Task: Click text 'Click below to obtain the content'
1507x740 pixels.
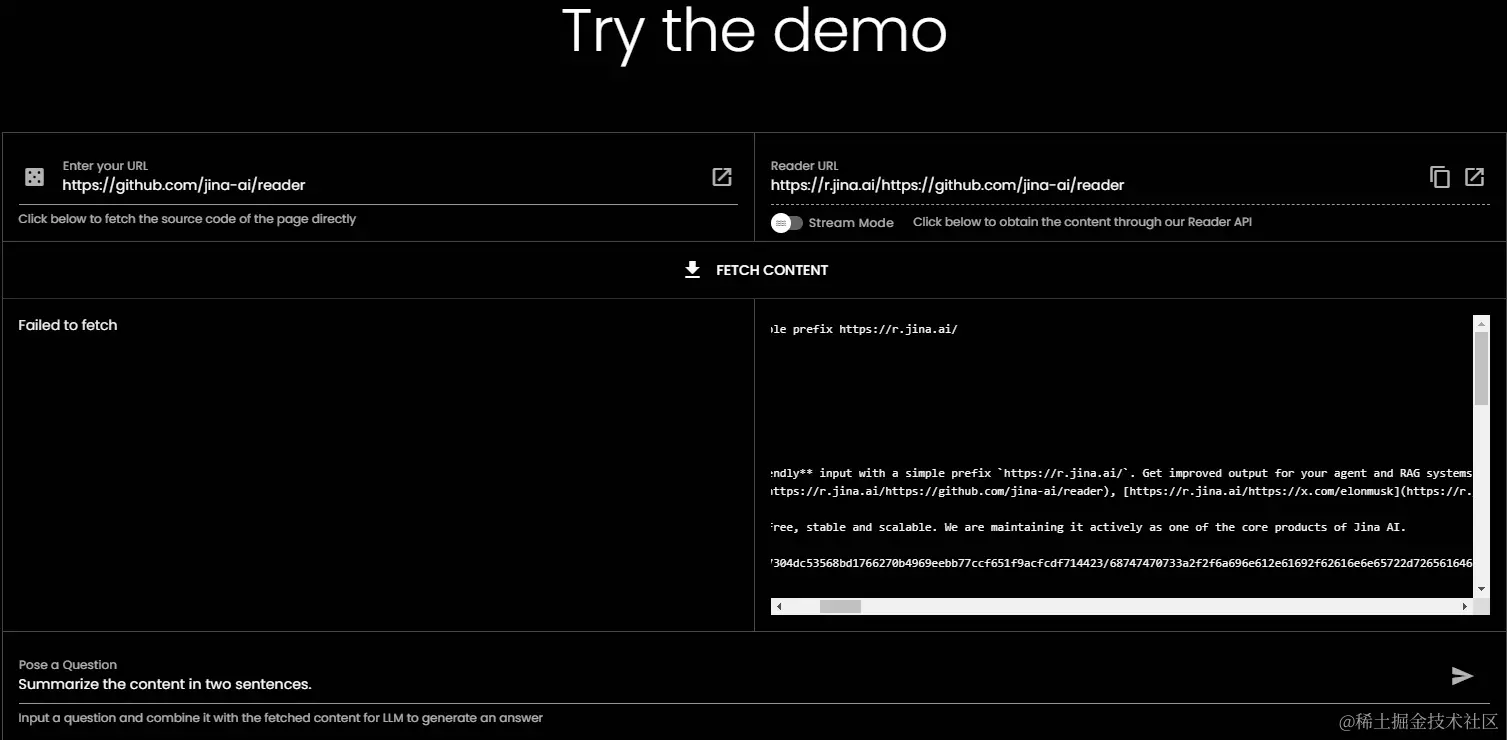Action: (x=1082, y=222)
